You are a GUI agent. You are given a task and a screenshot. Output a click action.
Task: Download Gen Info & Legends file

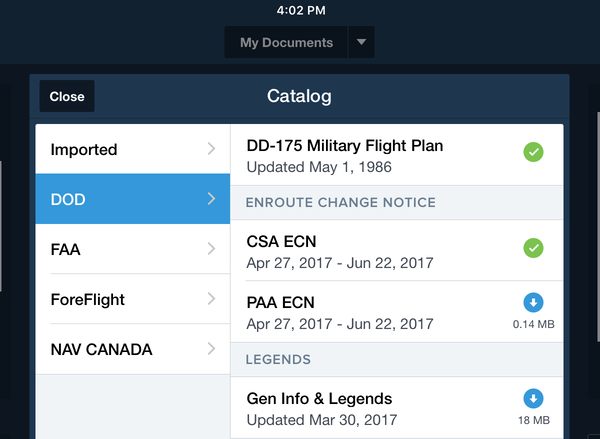[533, 398]
